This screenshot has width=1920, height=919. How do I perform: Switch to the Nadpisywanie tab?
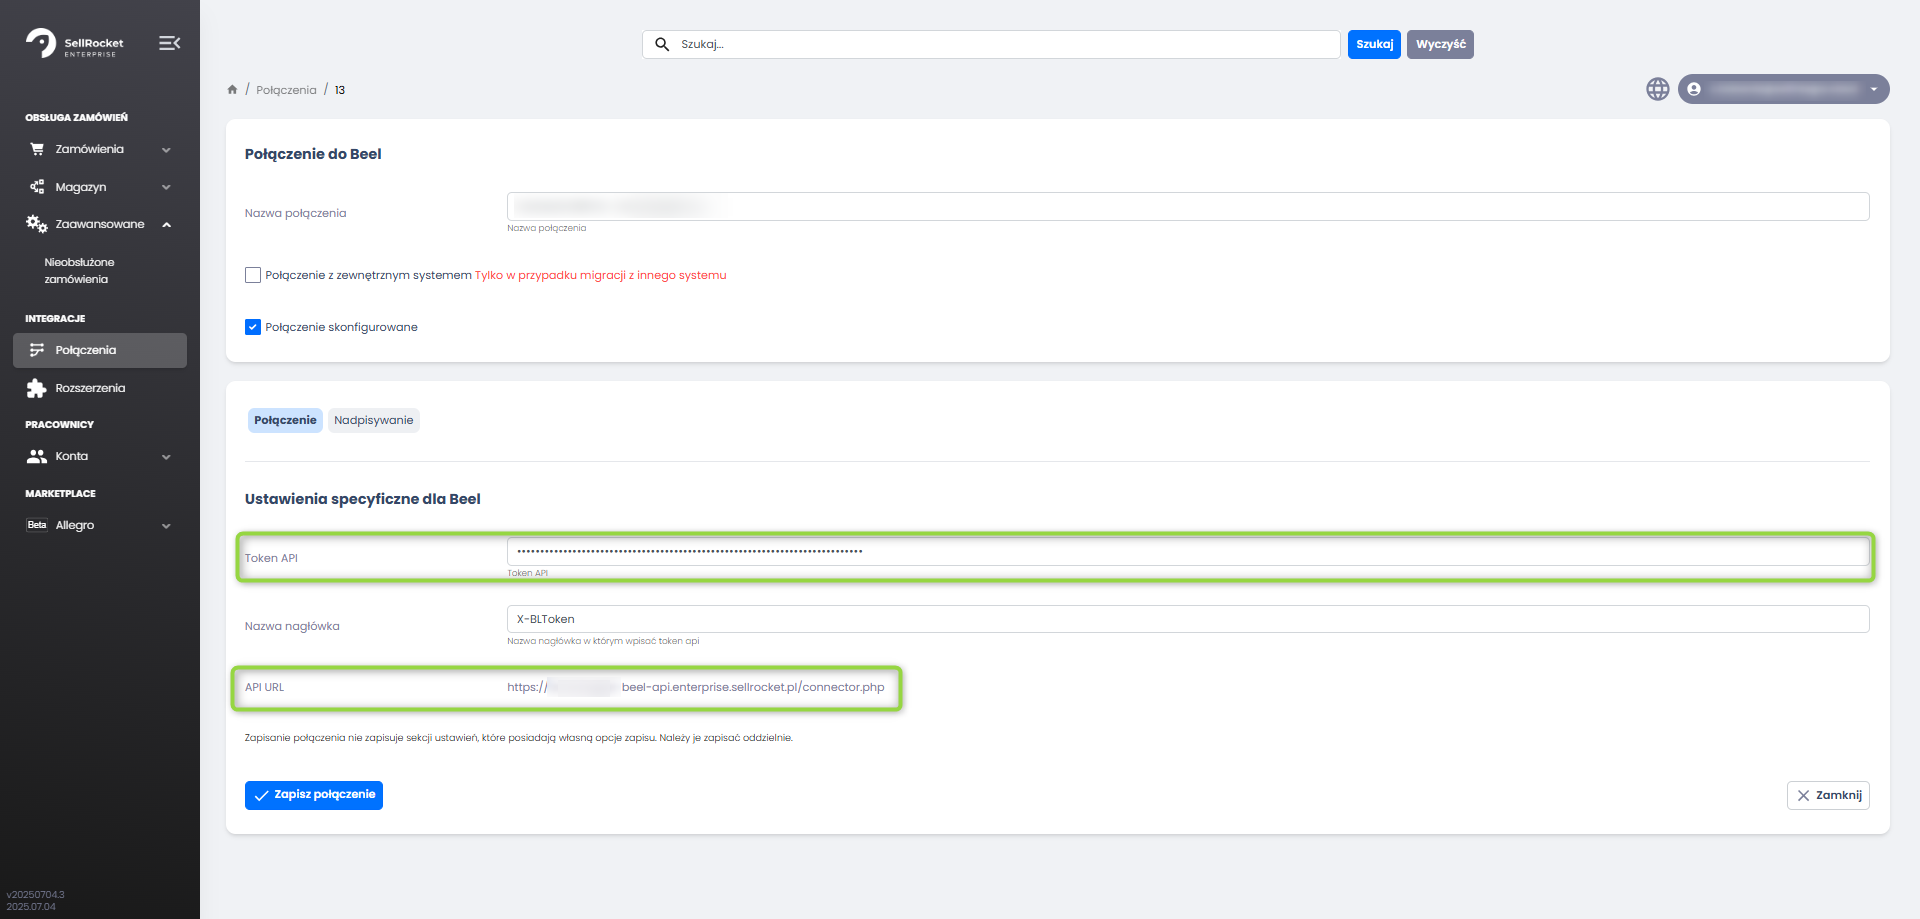pos(374,420)
